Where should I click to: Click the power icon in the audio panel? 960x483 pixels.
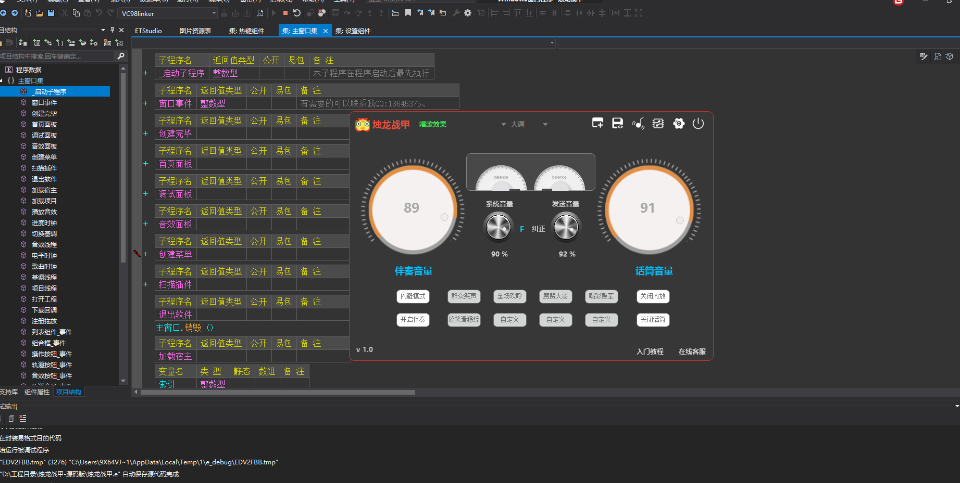click(x=698, y=124)
